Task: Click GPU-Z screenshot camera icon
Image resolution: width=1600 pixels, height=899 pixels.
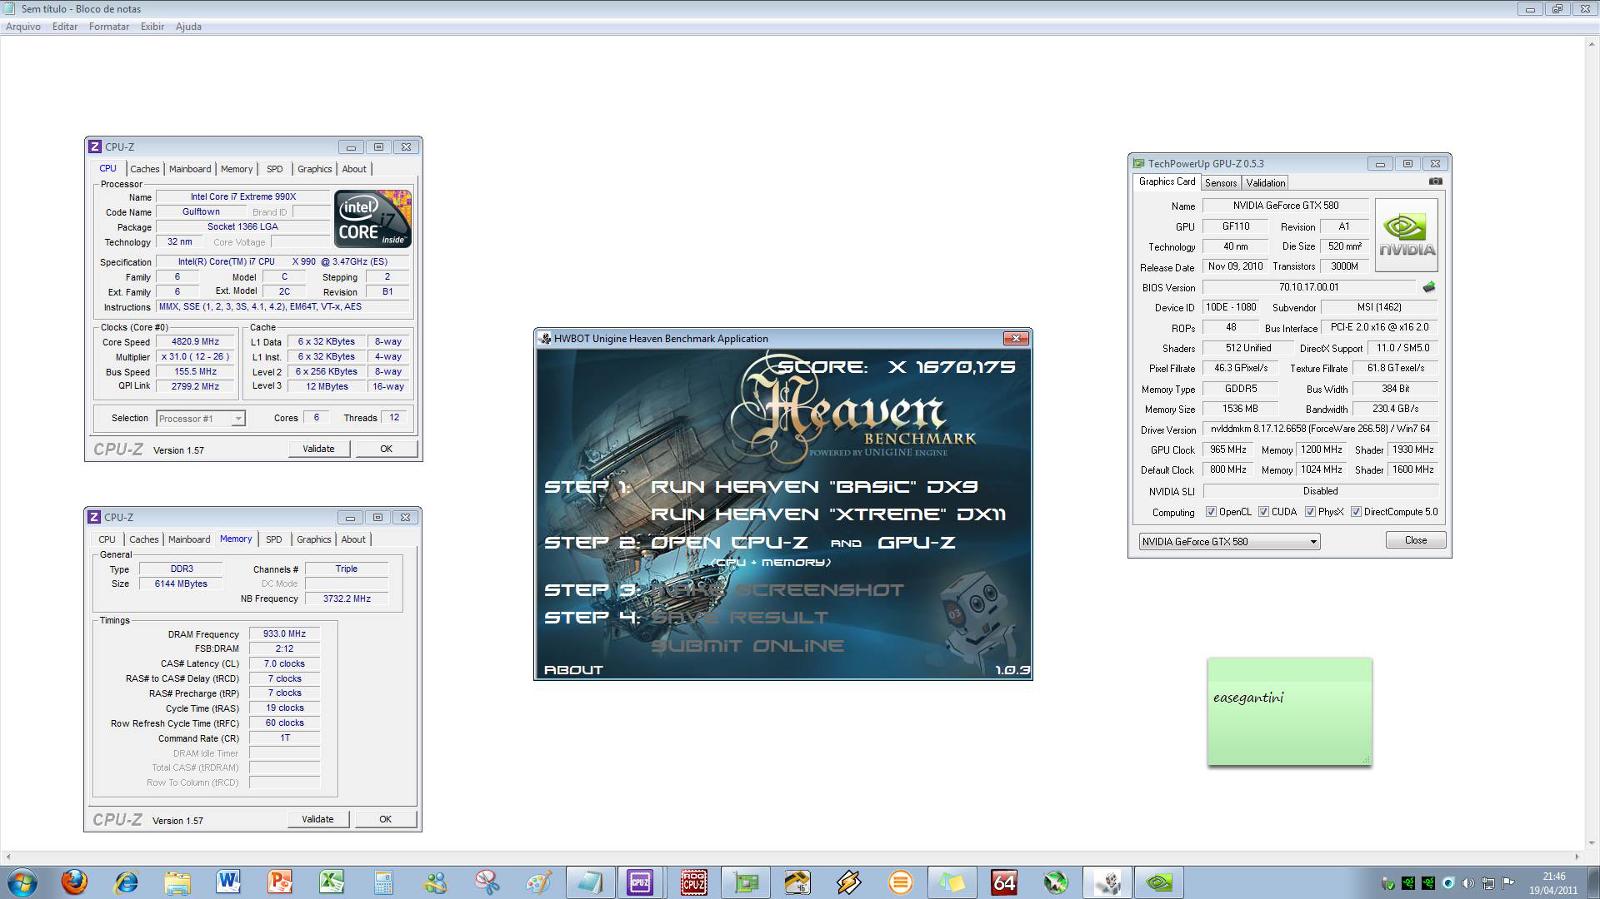Action: [x=1435, y=182]
